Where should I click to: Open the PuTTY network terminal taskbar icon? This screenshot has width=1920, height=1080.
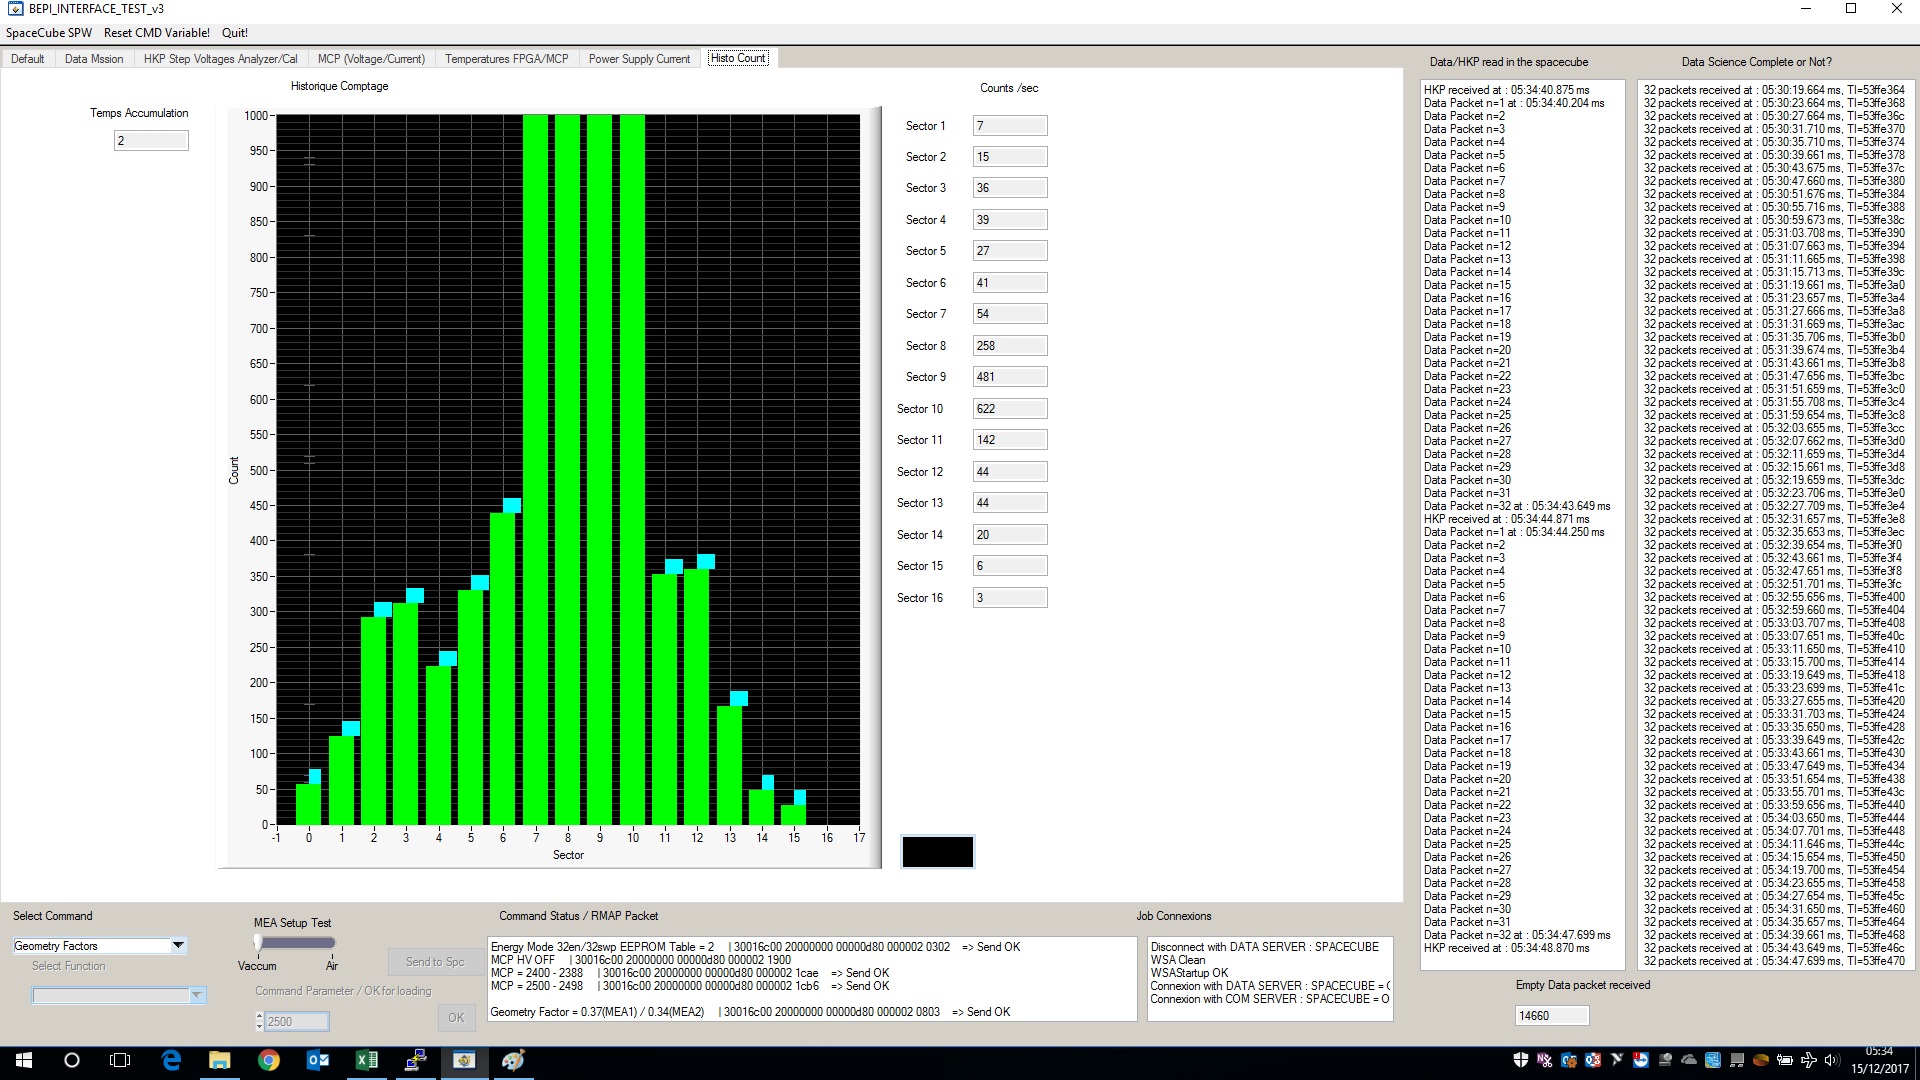[415, 1060]
